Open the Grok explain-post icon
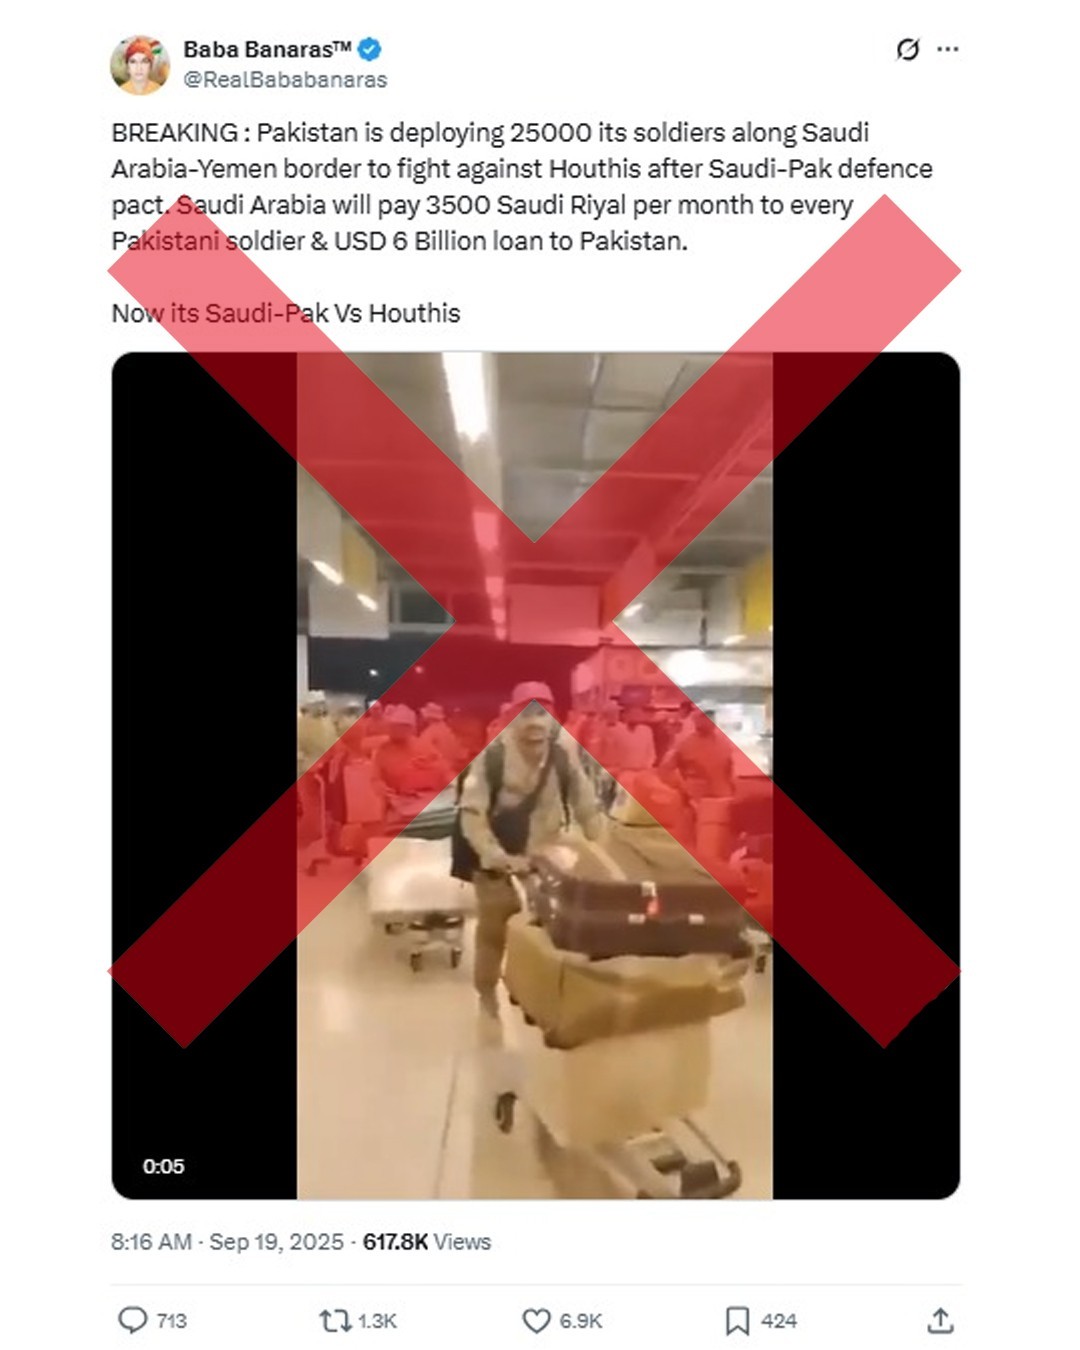The width and height of the screenshot is (1080, 1350). click(x=907, y=49)
